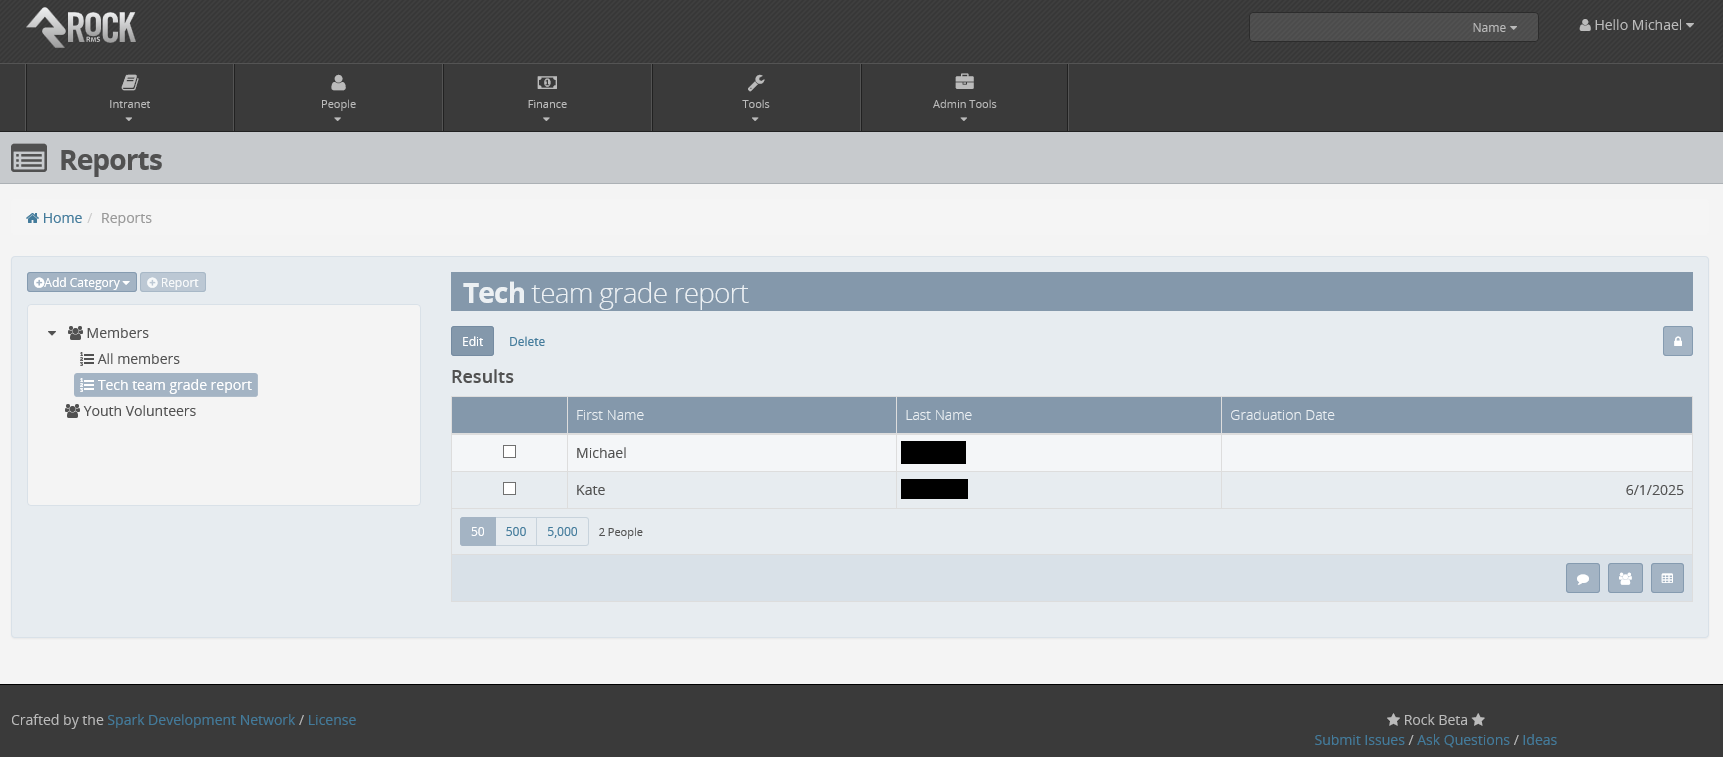Collapse the Members category tree

click(x=52, y=333)
